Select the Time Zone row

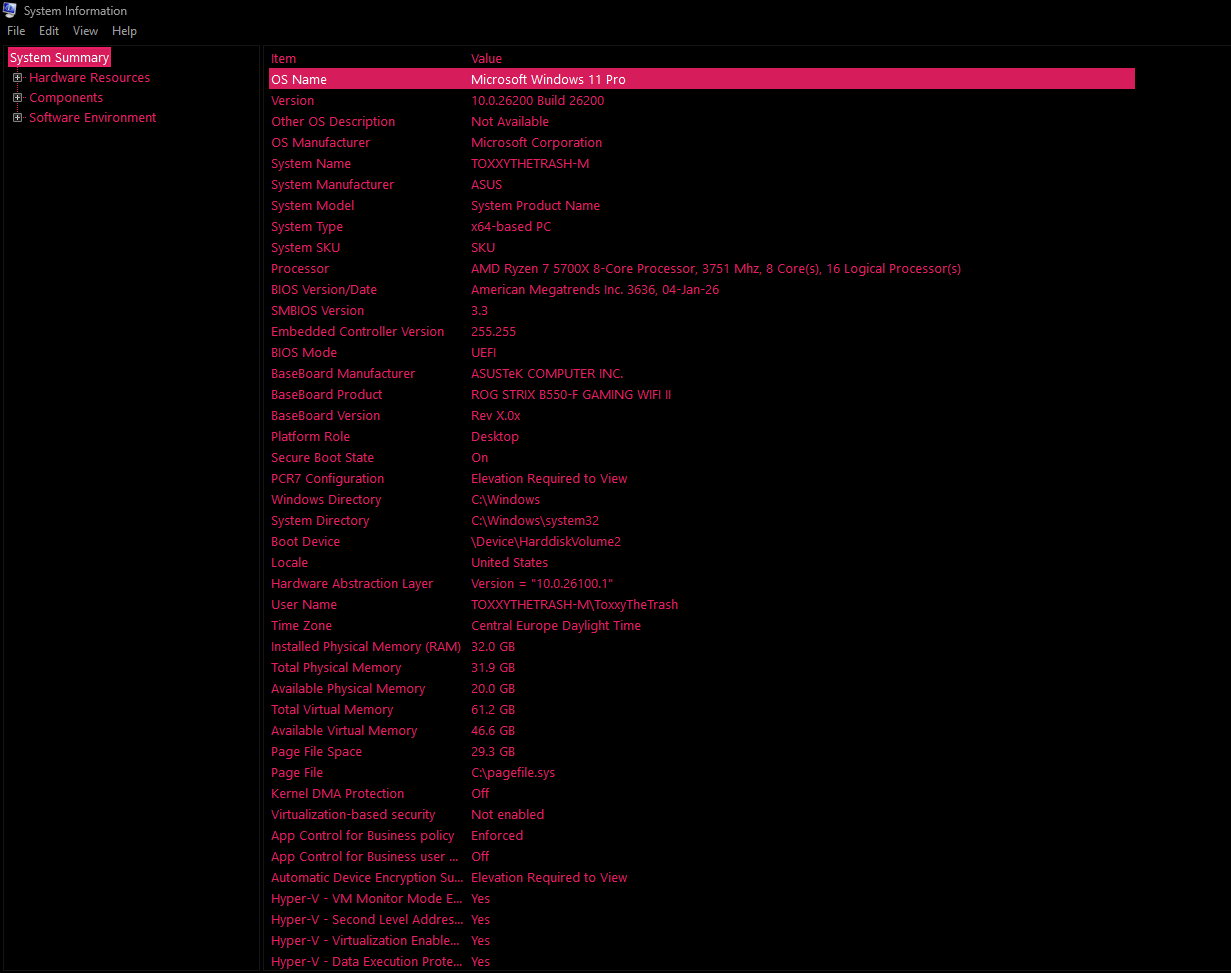click(x=702, y=626)
